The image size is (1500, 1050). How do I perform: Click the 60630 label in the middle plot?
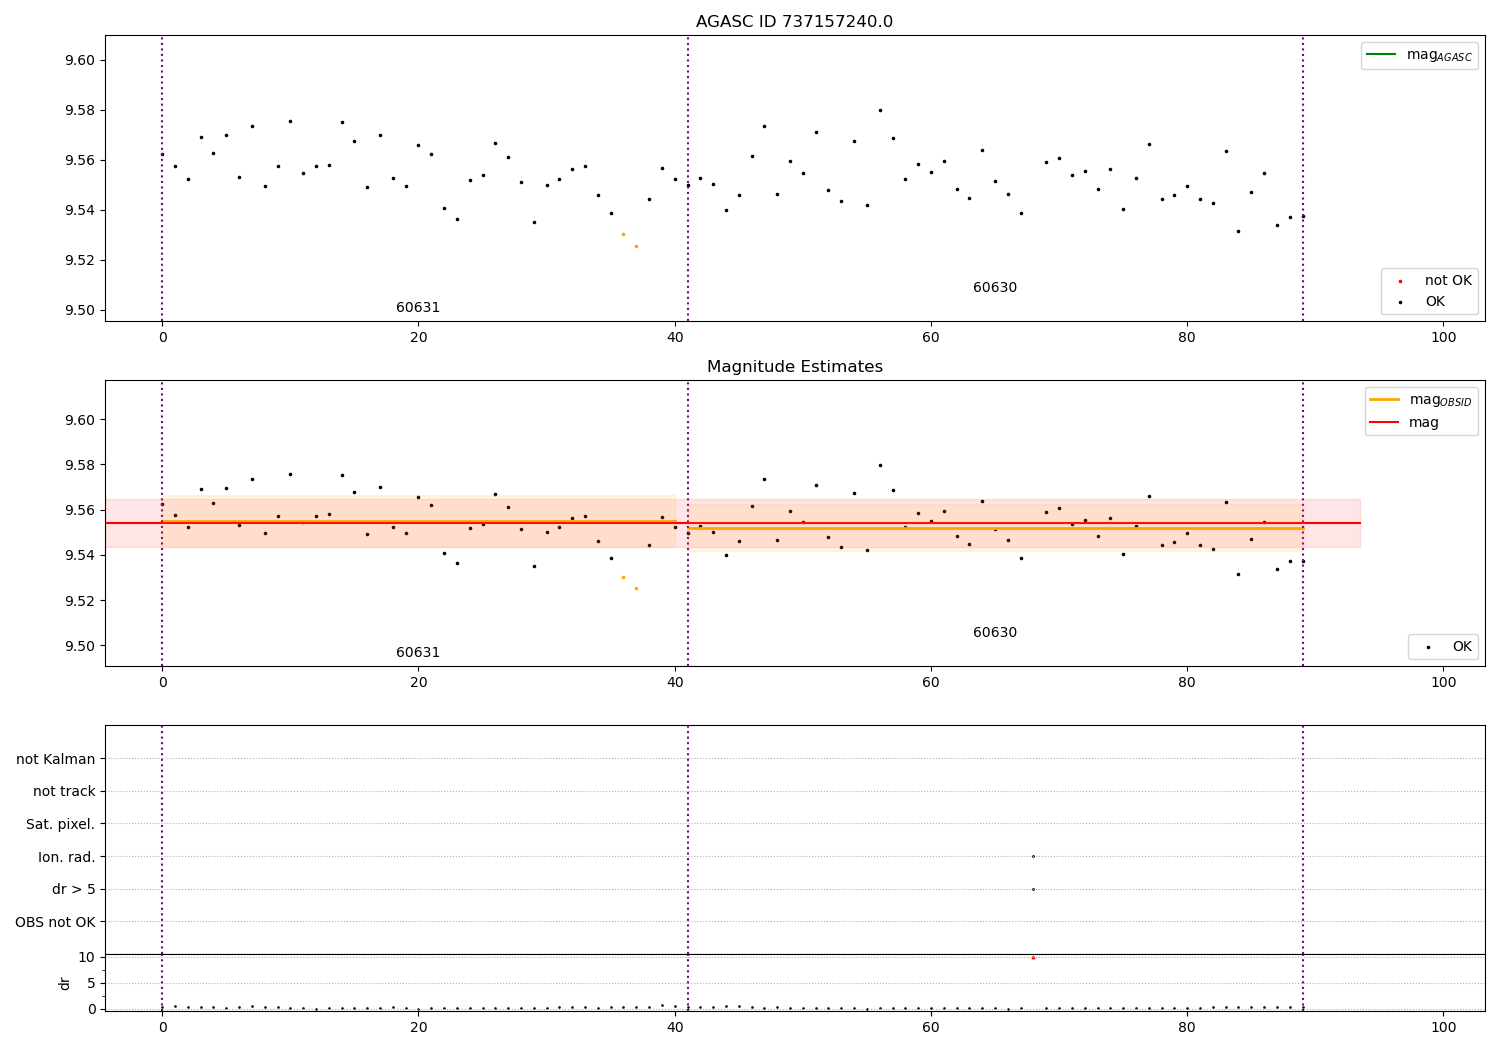[995, 633]
